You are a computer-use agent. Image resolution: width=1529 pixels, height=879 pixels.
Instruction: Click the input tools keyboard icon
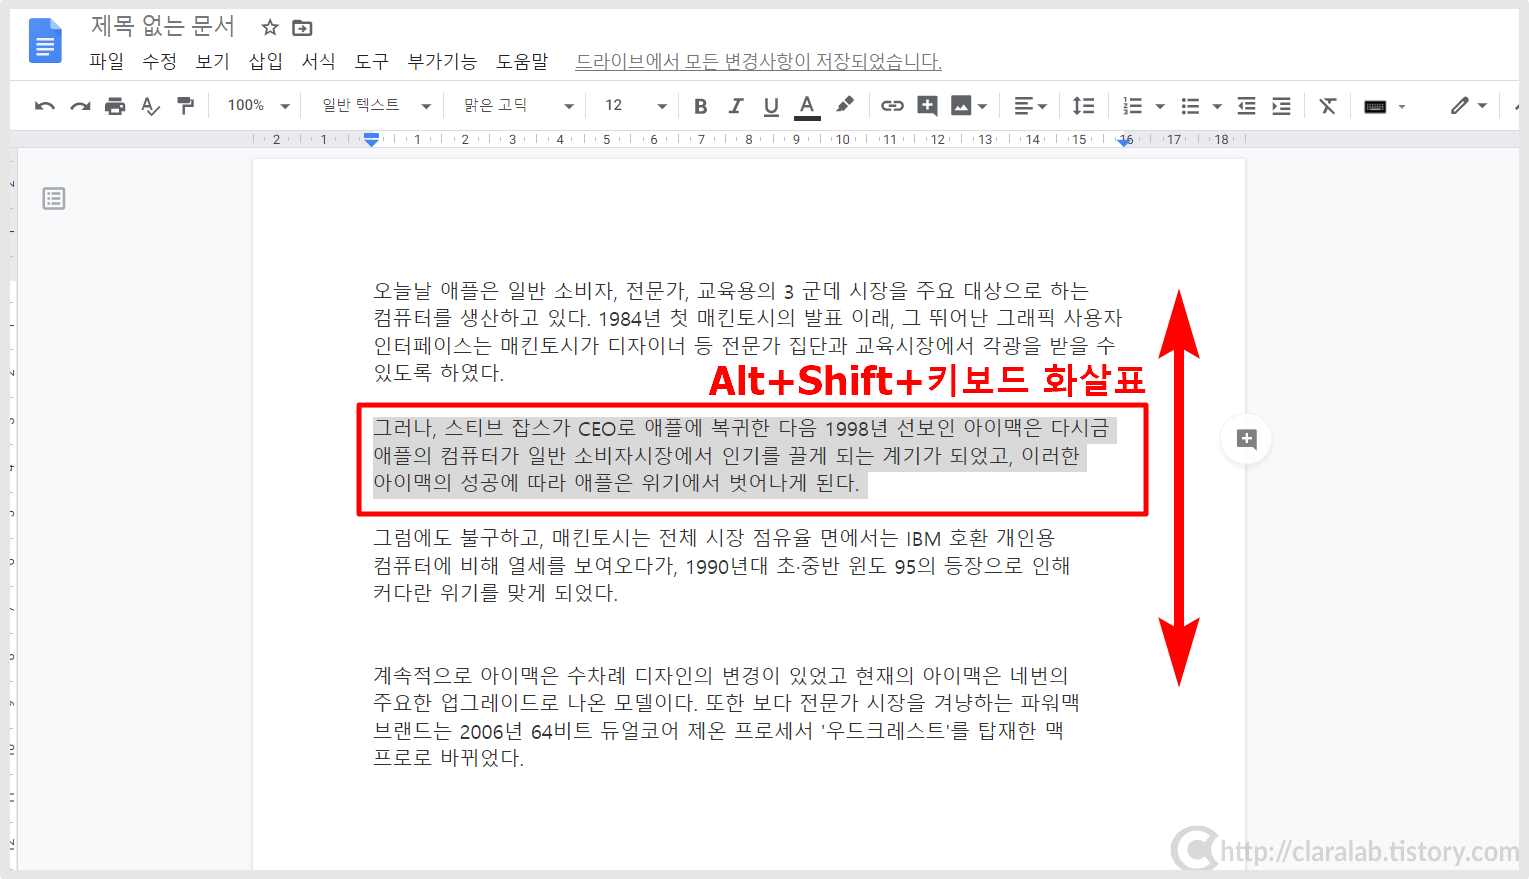click(1376, 106)
